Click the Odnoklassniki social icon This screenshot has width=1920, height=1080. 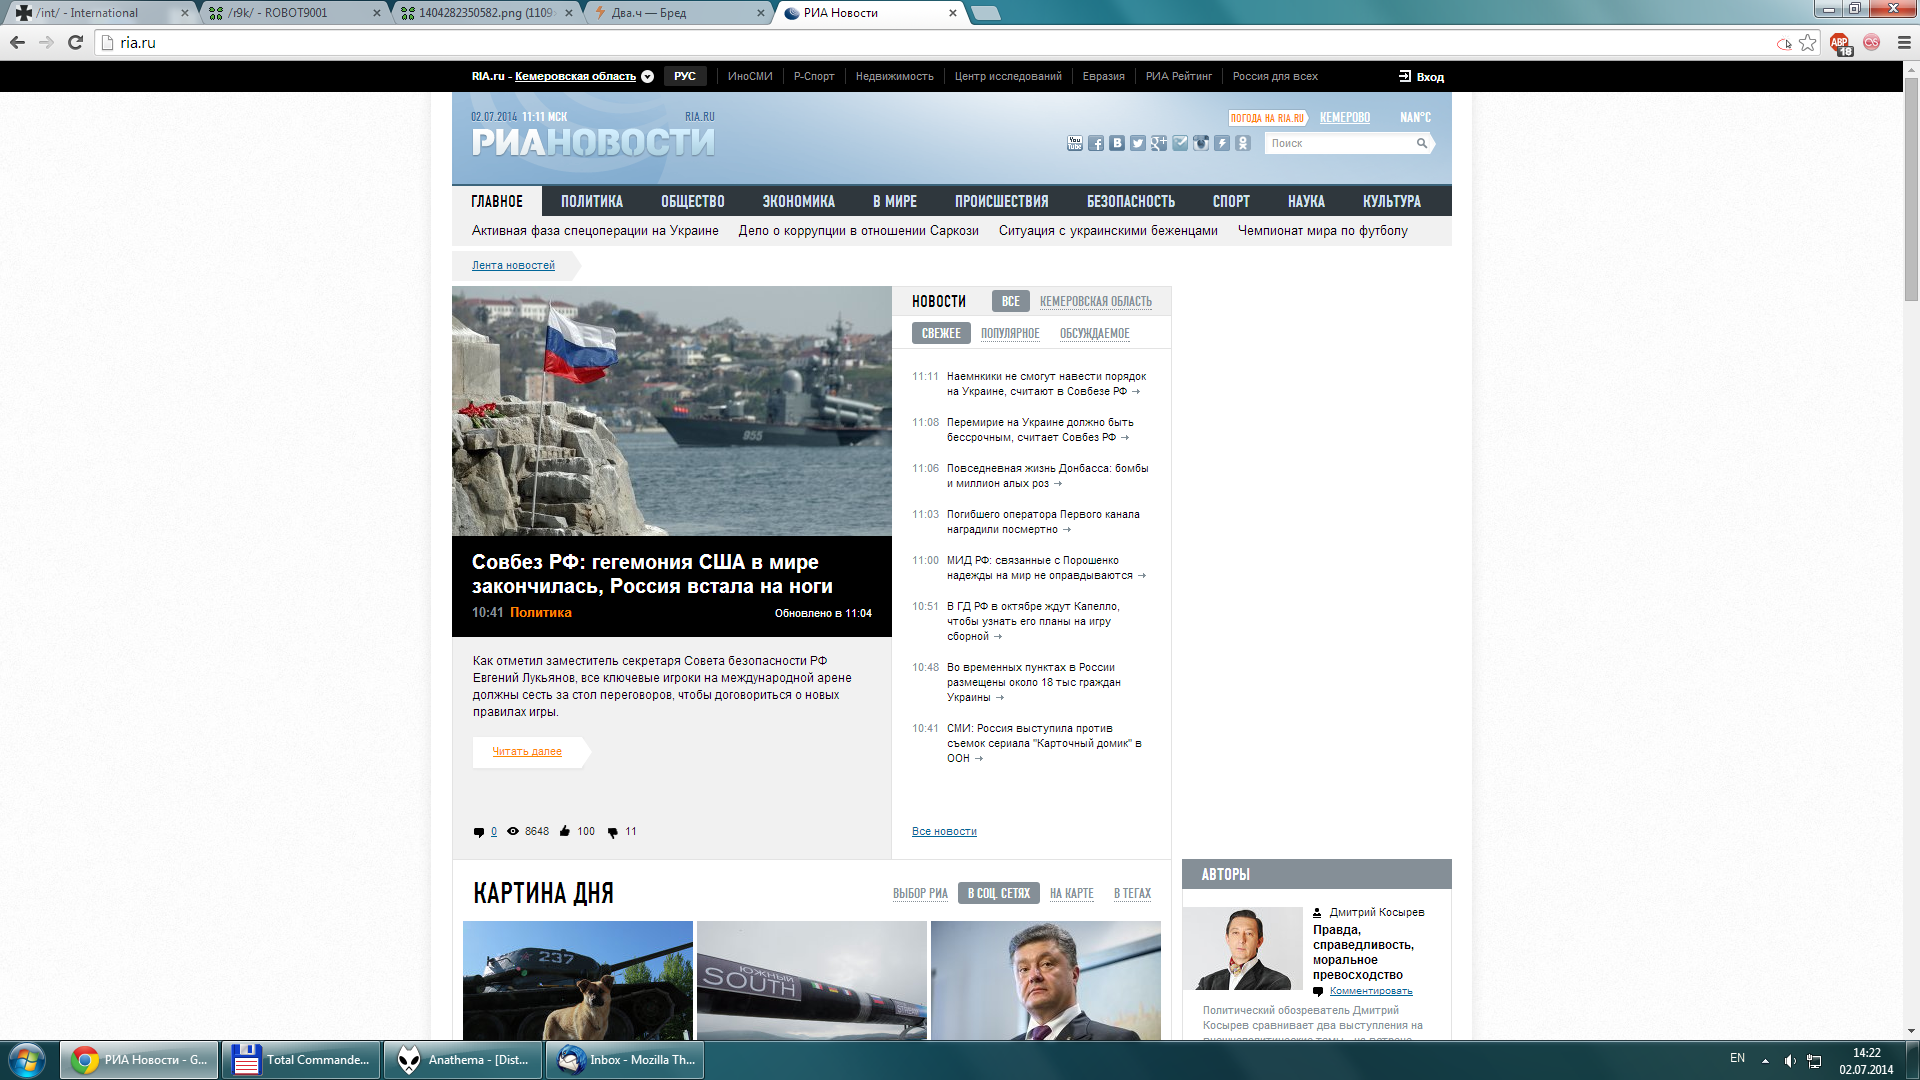point(1243,144)
